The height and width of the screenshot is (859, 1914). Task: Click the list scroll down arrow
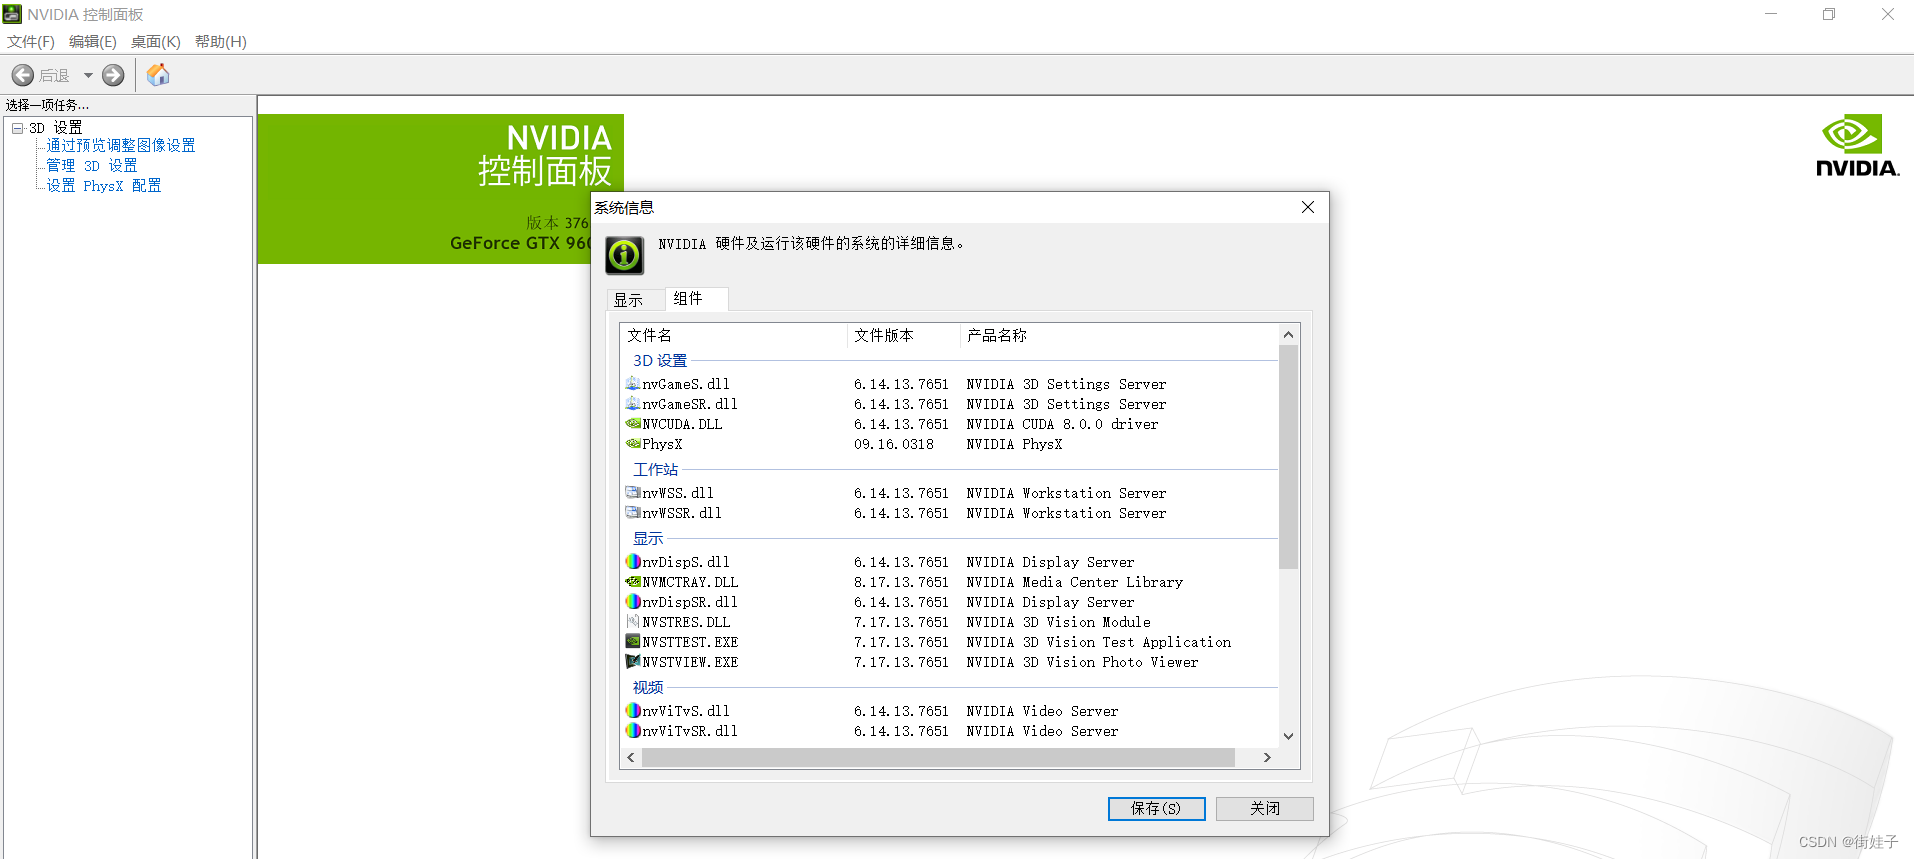point(1289,737)
